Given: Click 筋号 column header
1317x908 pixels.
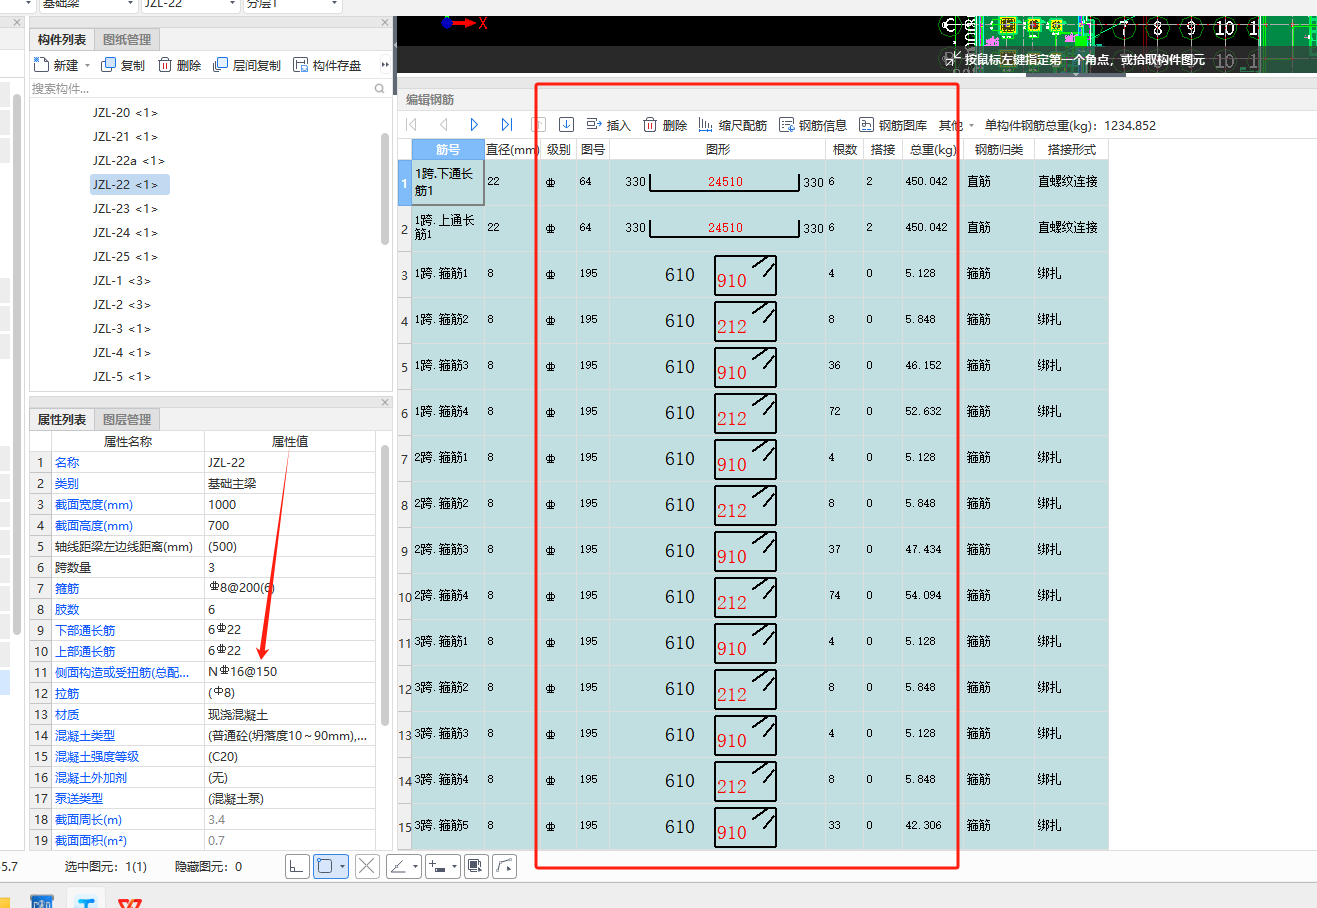Looking at the screenshot, I should 448,150.
